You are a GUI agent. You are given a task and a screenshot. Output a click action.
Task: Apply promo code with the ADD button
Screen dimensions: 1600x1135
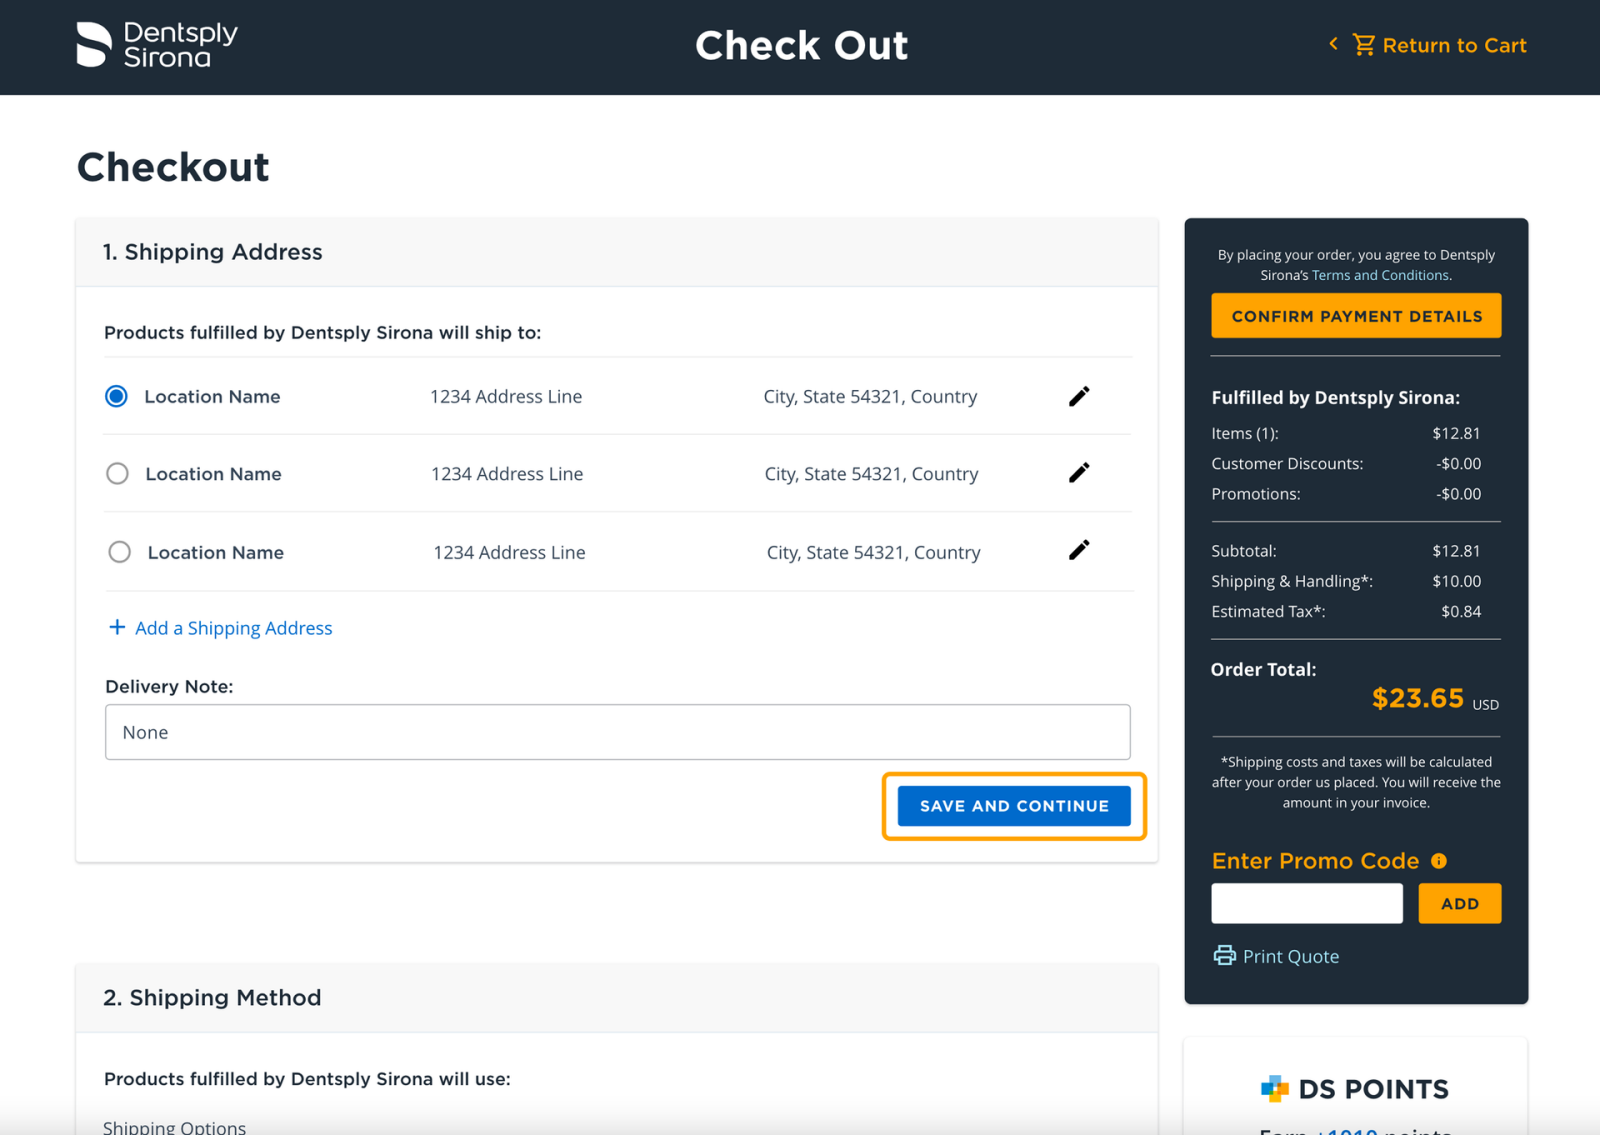click(1459, 903)
